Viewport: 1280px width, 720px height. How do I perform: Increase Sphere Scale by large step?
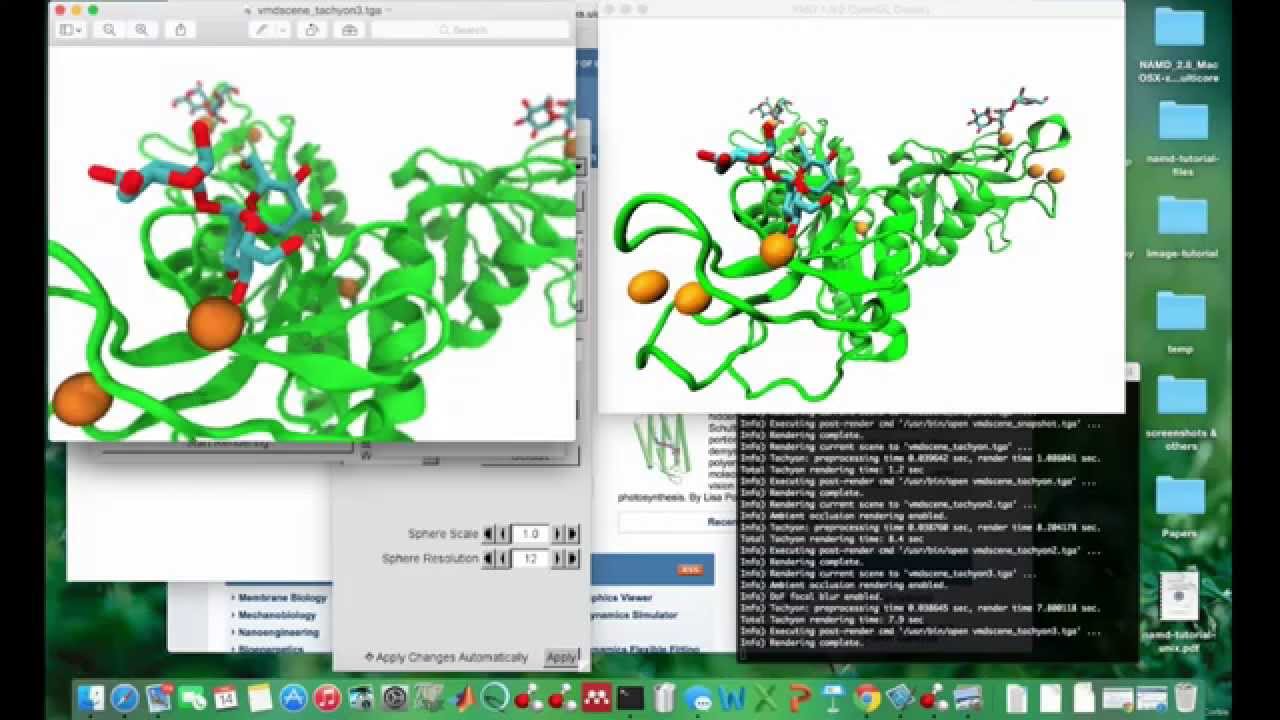pos(572,534)
